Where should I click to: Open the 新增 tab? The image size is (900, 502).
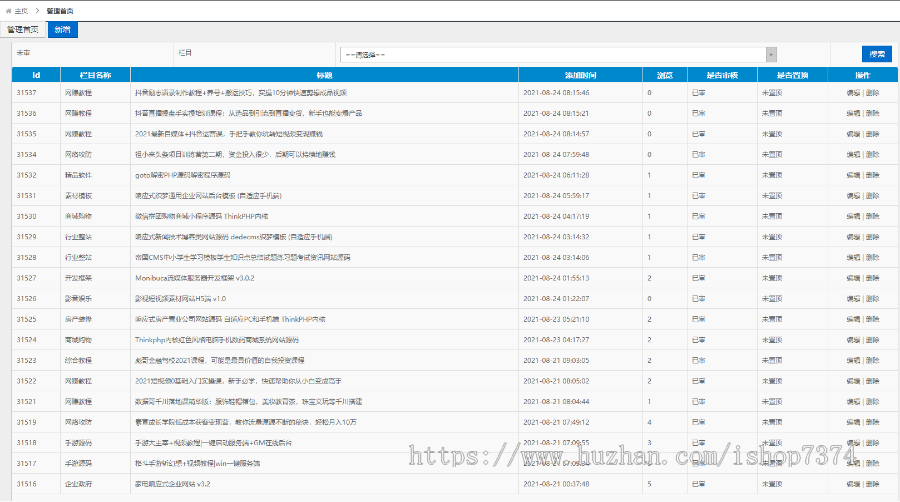coord(63,30)
